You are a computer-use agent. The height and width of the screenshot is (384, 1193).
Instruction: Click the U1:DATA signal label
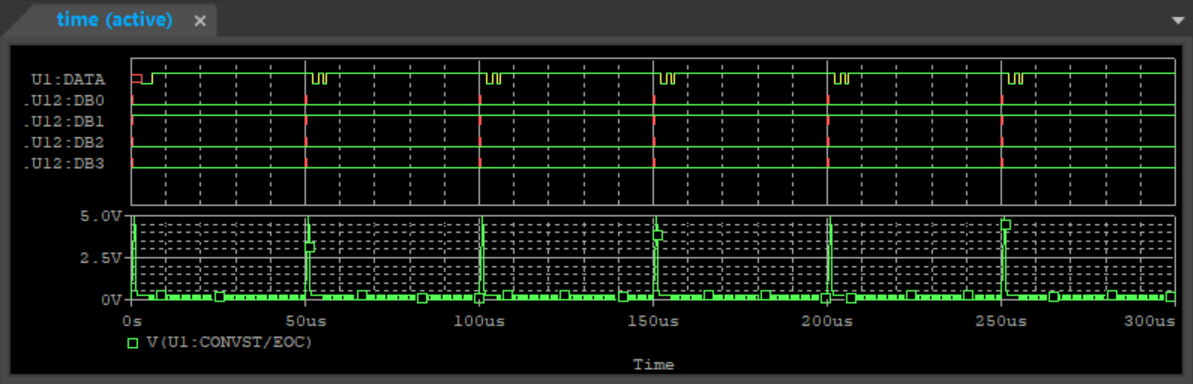click(68, 79)
